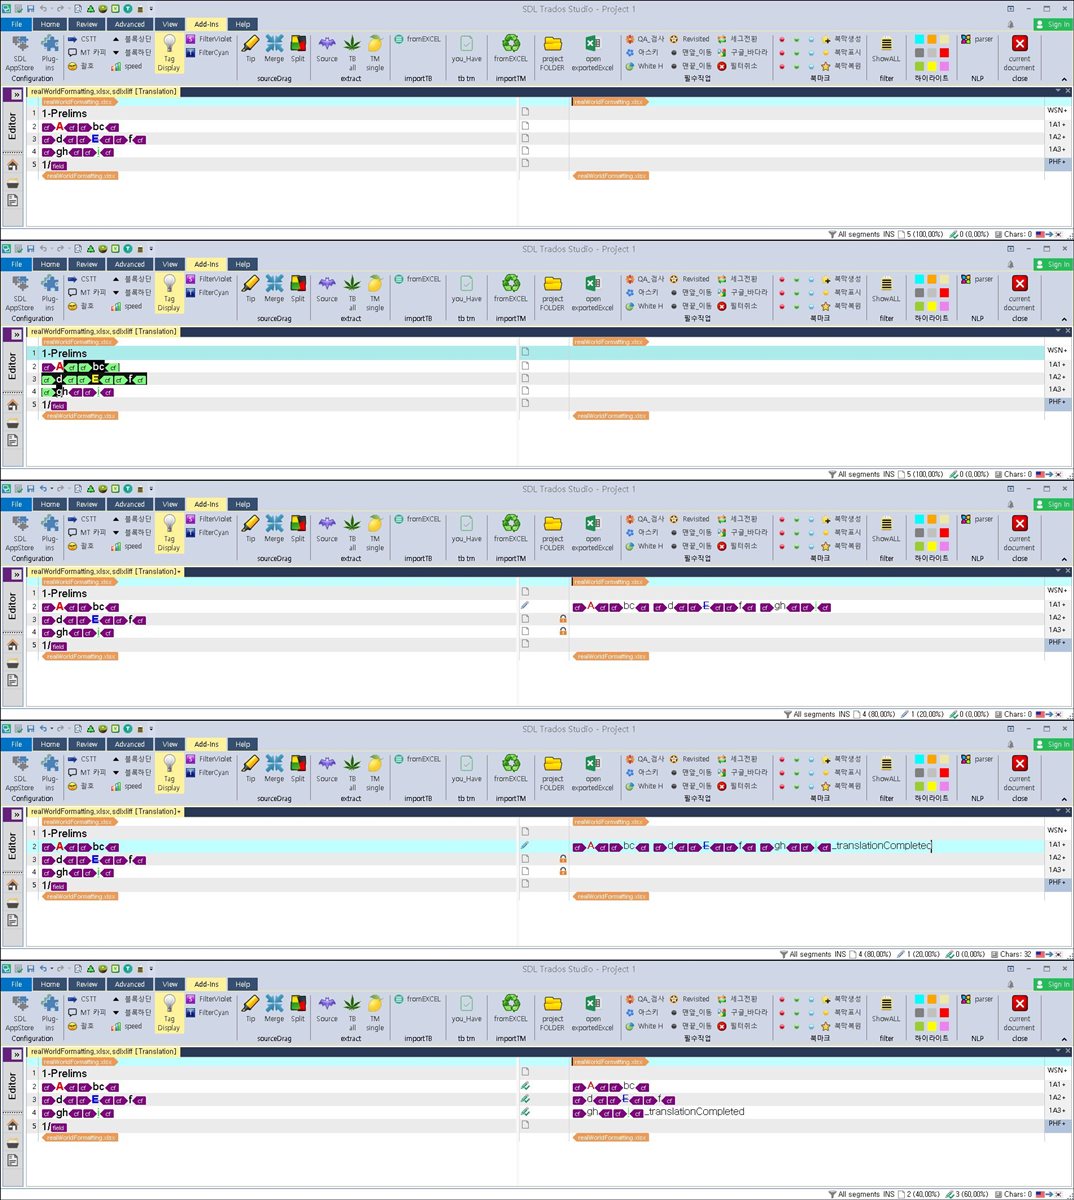Open SDL AppStore in the topmost window
Viewport: 1074px width, 1200px height.
(20, 52)
